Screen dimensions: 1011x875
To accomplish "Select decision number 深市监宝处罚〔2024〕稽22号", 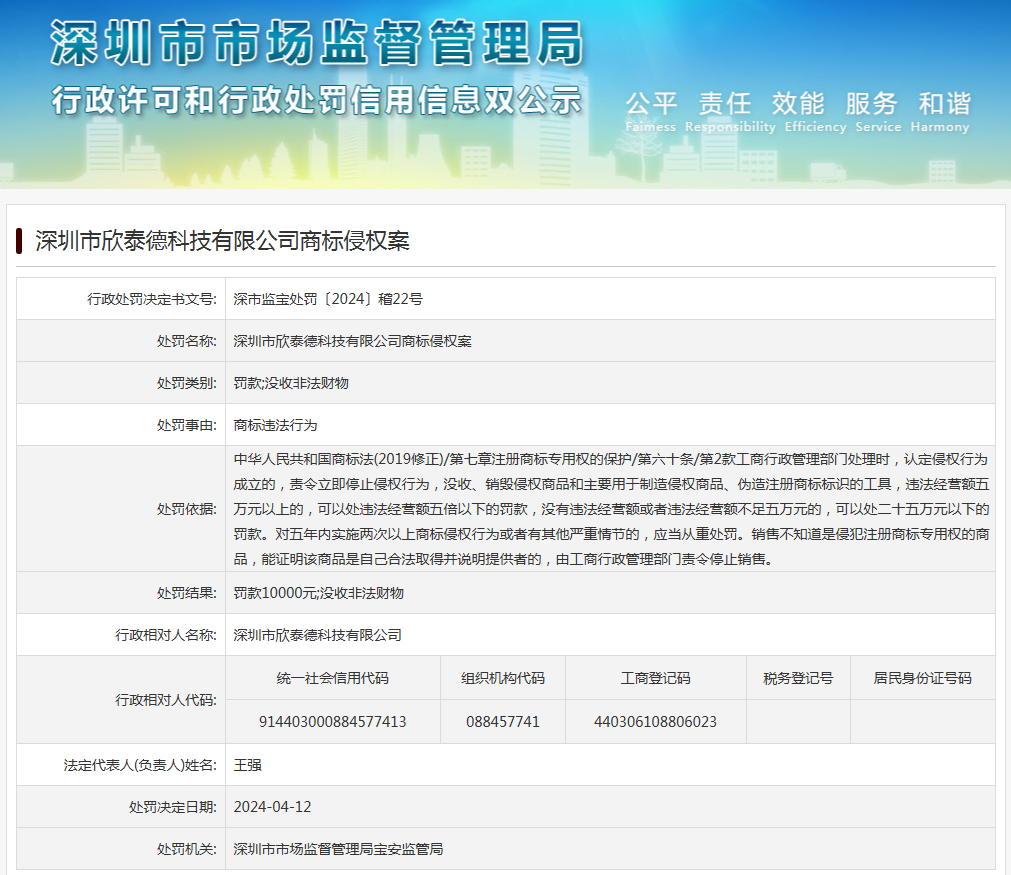I will [328, 299].
